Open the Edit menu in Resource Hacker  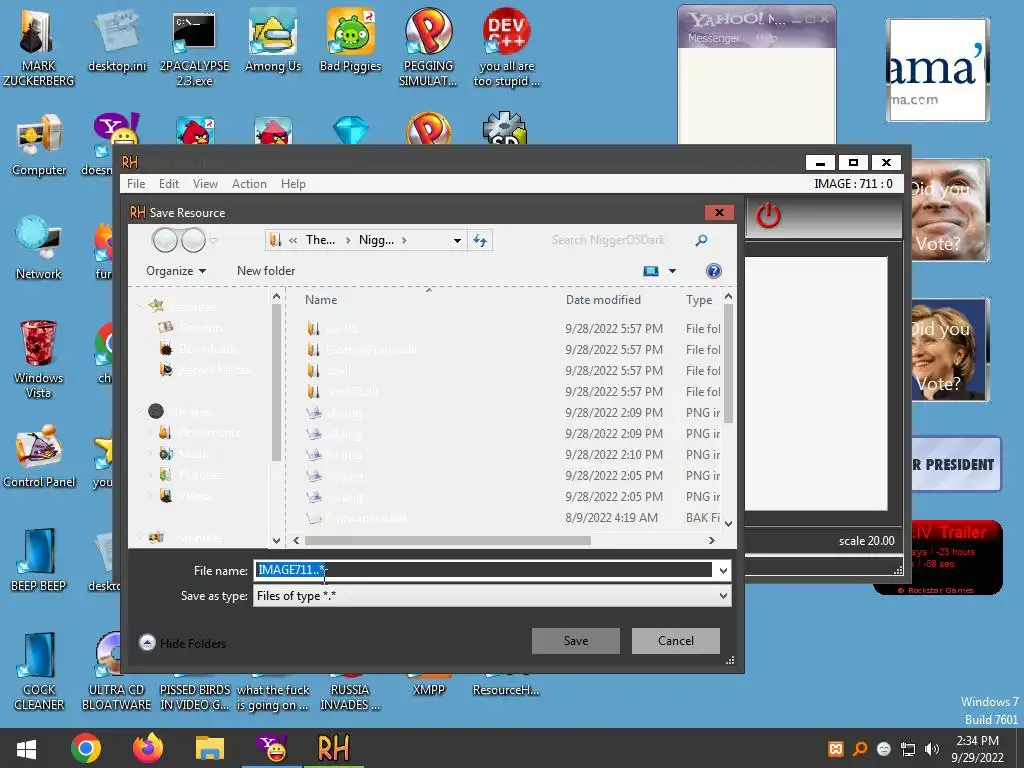point(168,184)
